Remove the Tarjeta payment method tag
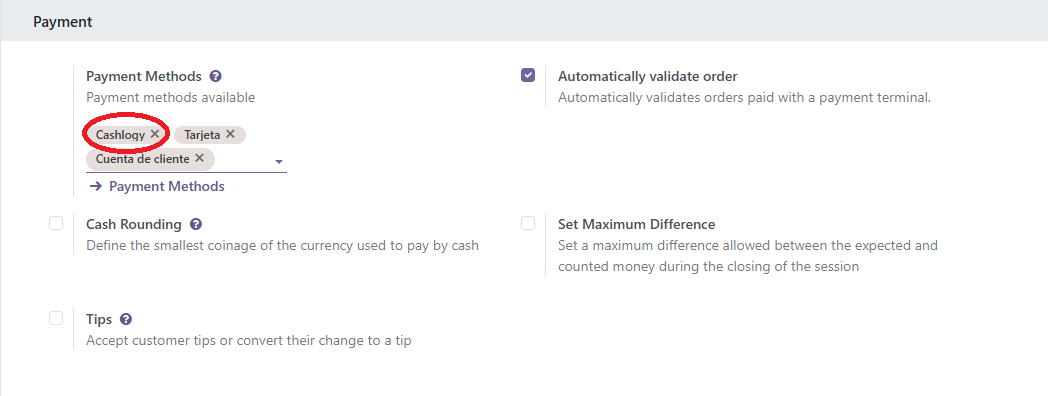 230,134
